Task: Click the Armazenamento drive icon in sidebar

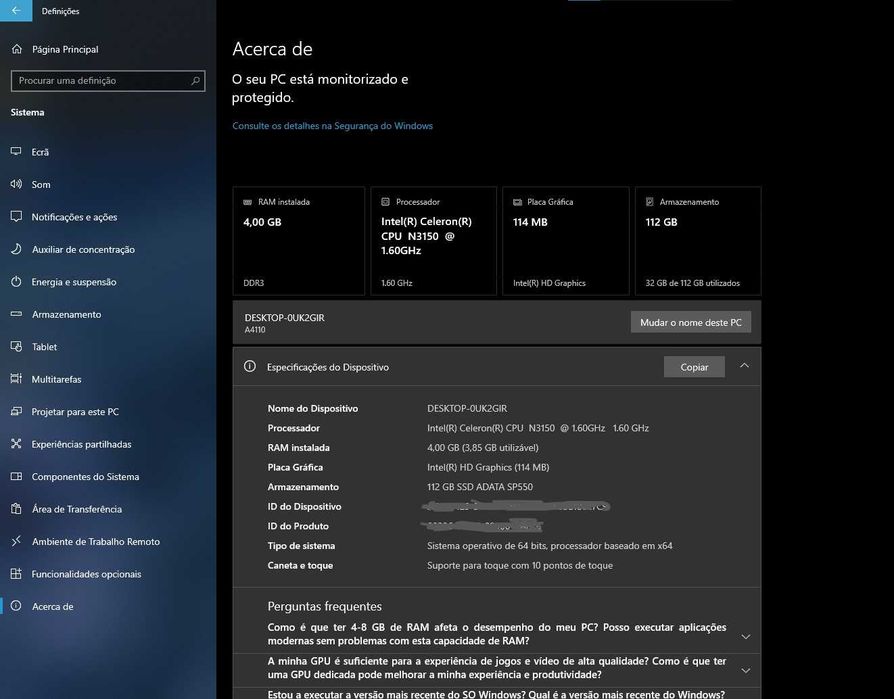Action: [16, 314]
